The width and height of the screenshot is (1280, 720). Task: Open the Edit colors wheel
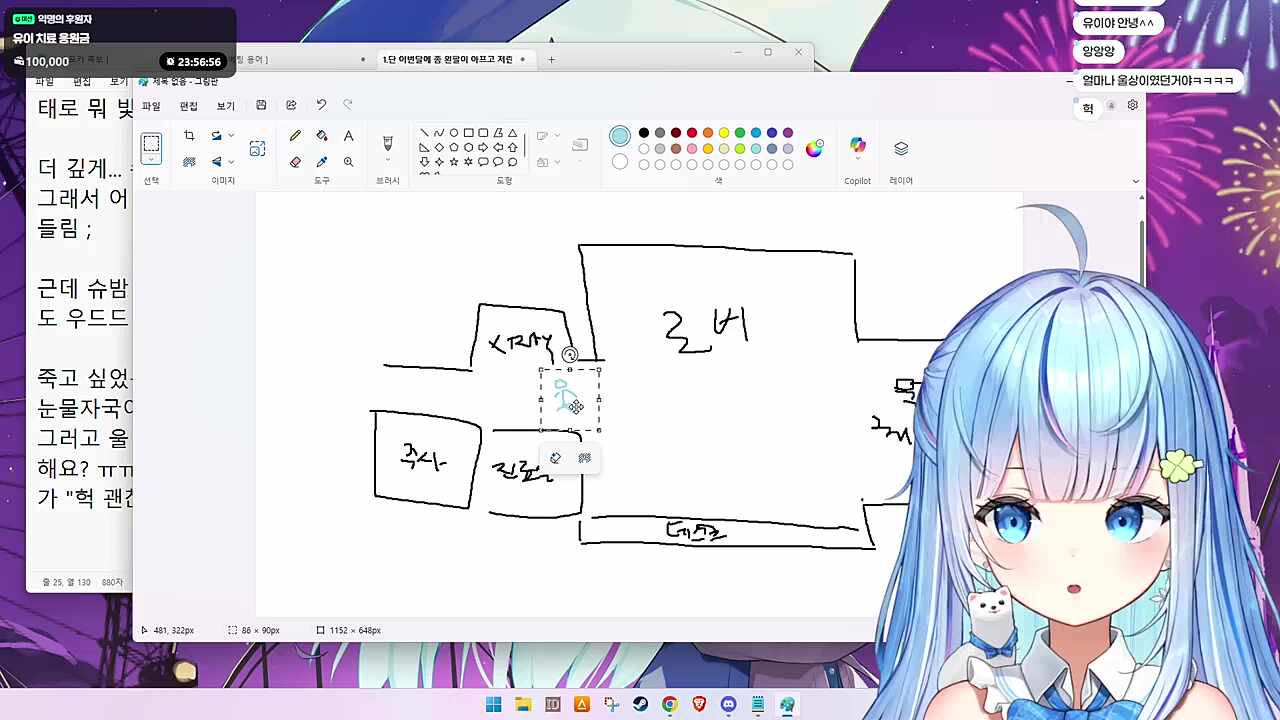coord(814,148)
